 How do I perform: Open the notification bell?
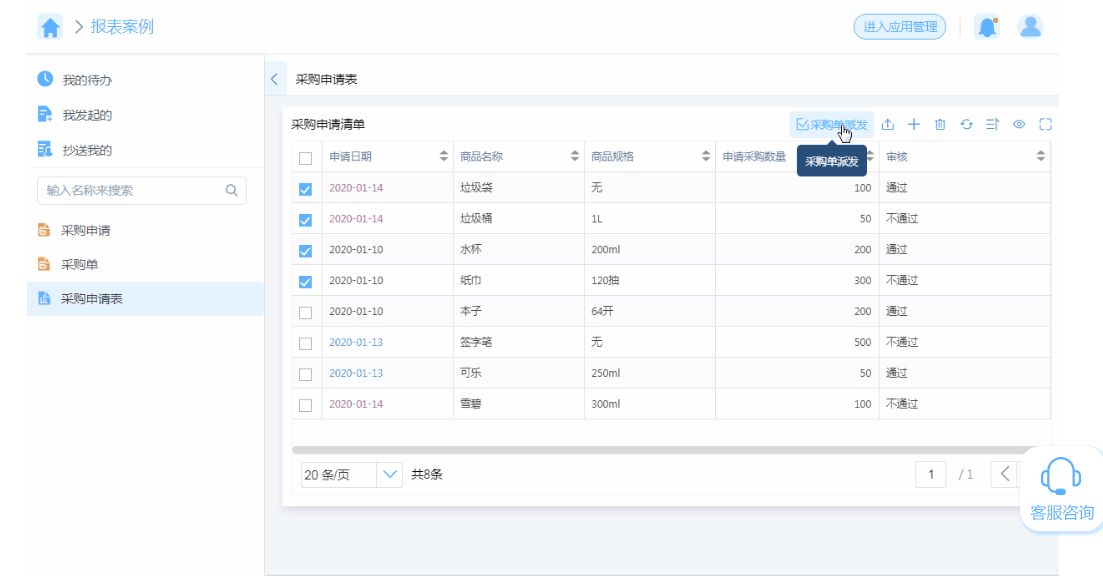pos(987,27)
